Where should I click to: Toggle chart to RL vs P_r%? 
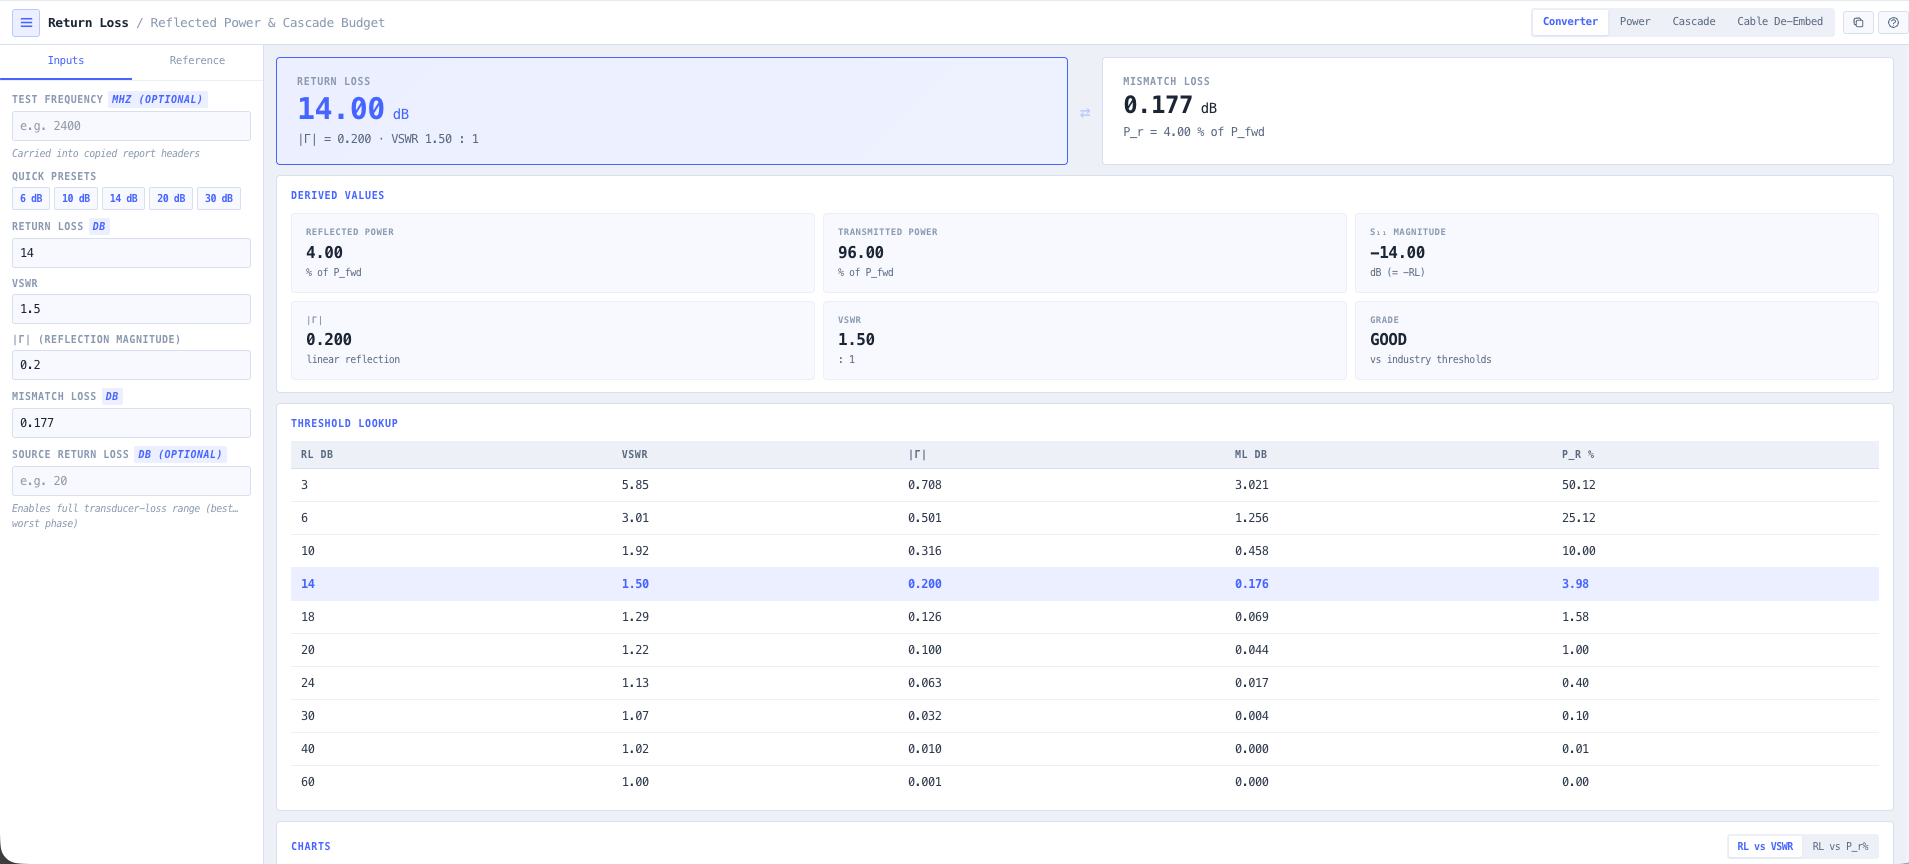point(1840,846)
